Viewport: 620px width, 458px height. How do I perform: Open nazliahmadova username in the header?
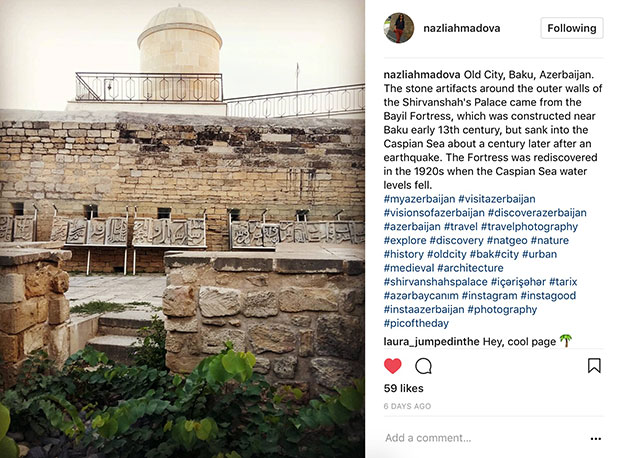pyautogui.click(x=461, y=28)
